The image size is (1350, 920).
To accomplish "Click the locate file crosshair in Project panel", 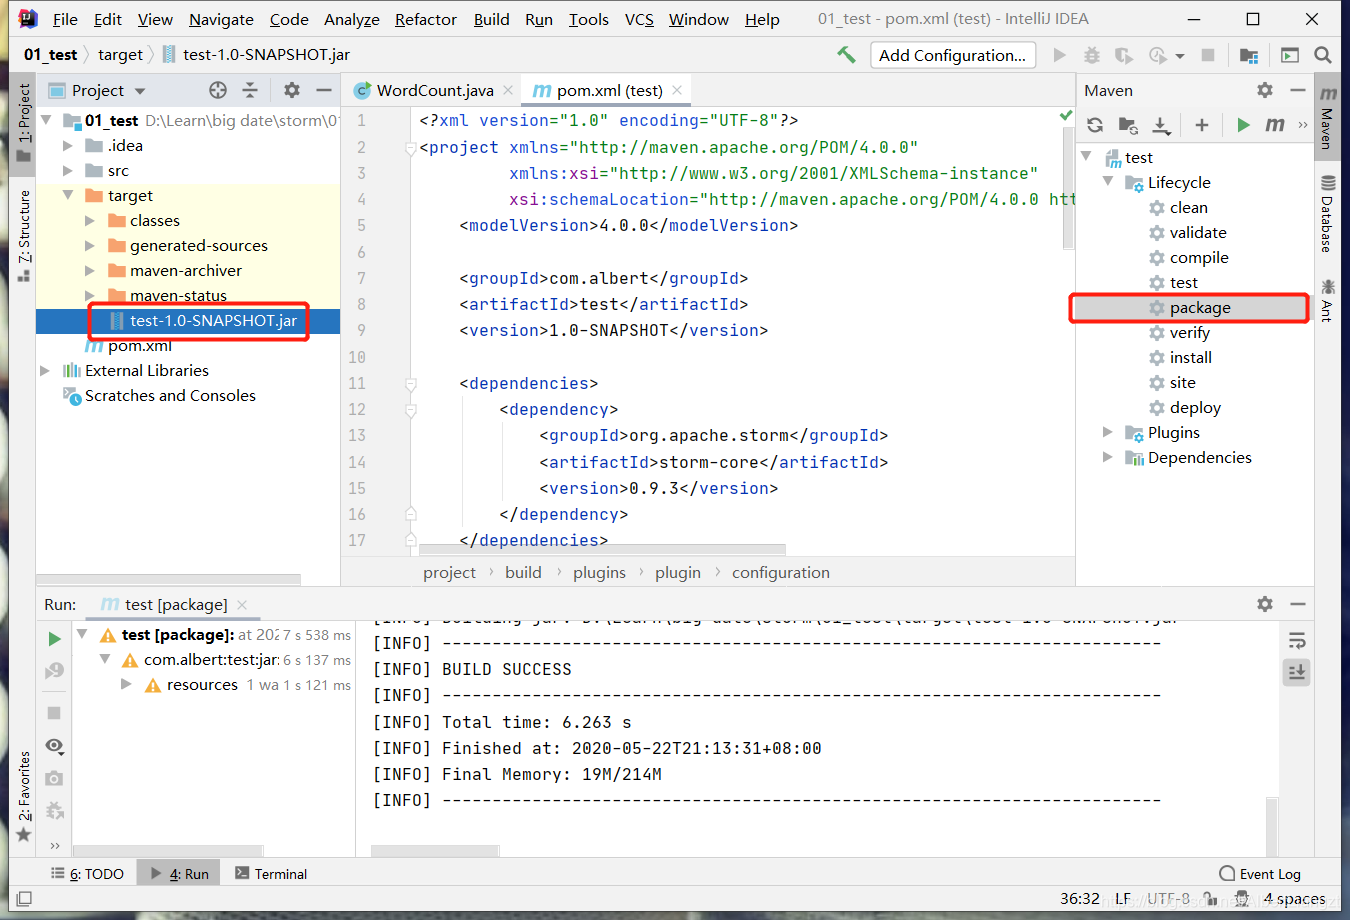I will point(218,90).
